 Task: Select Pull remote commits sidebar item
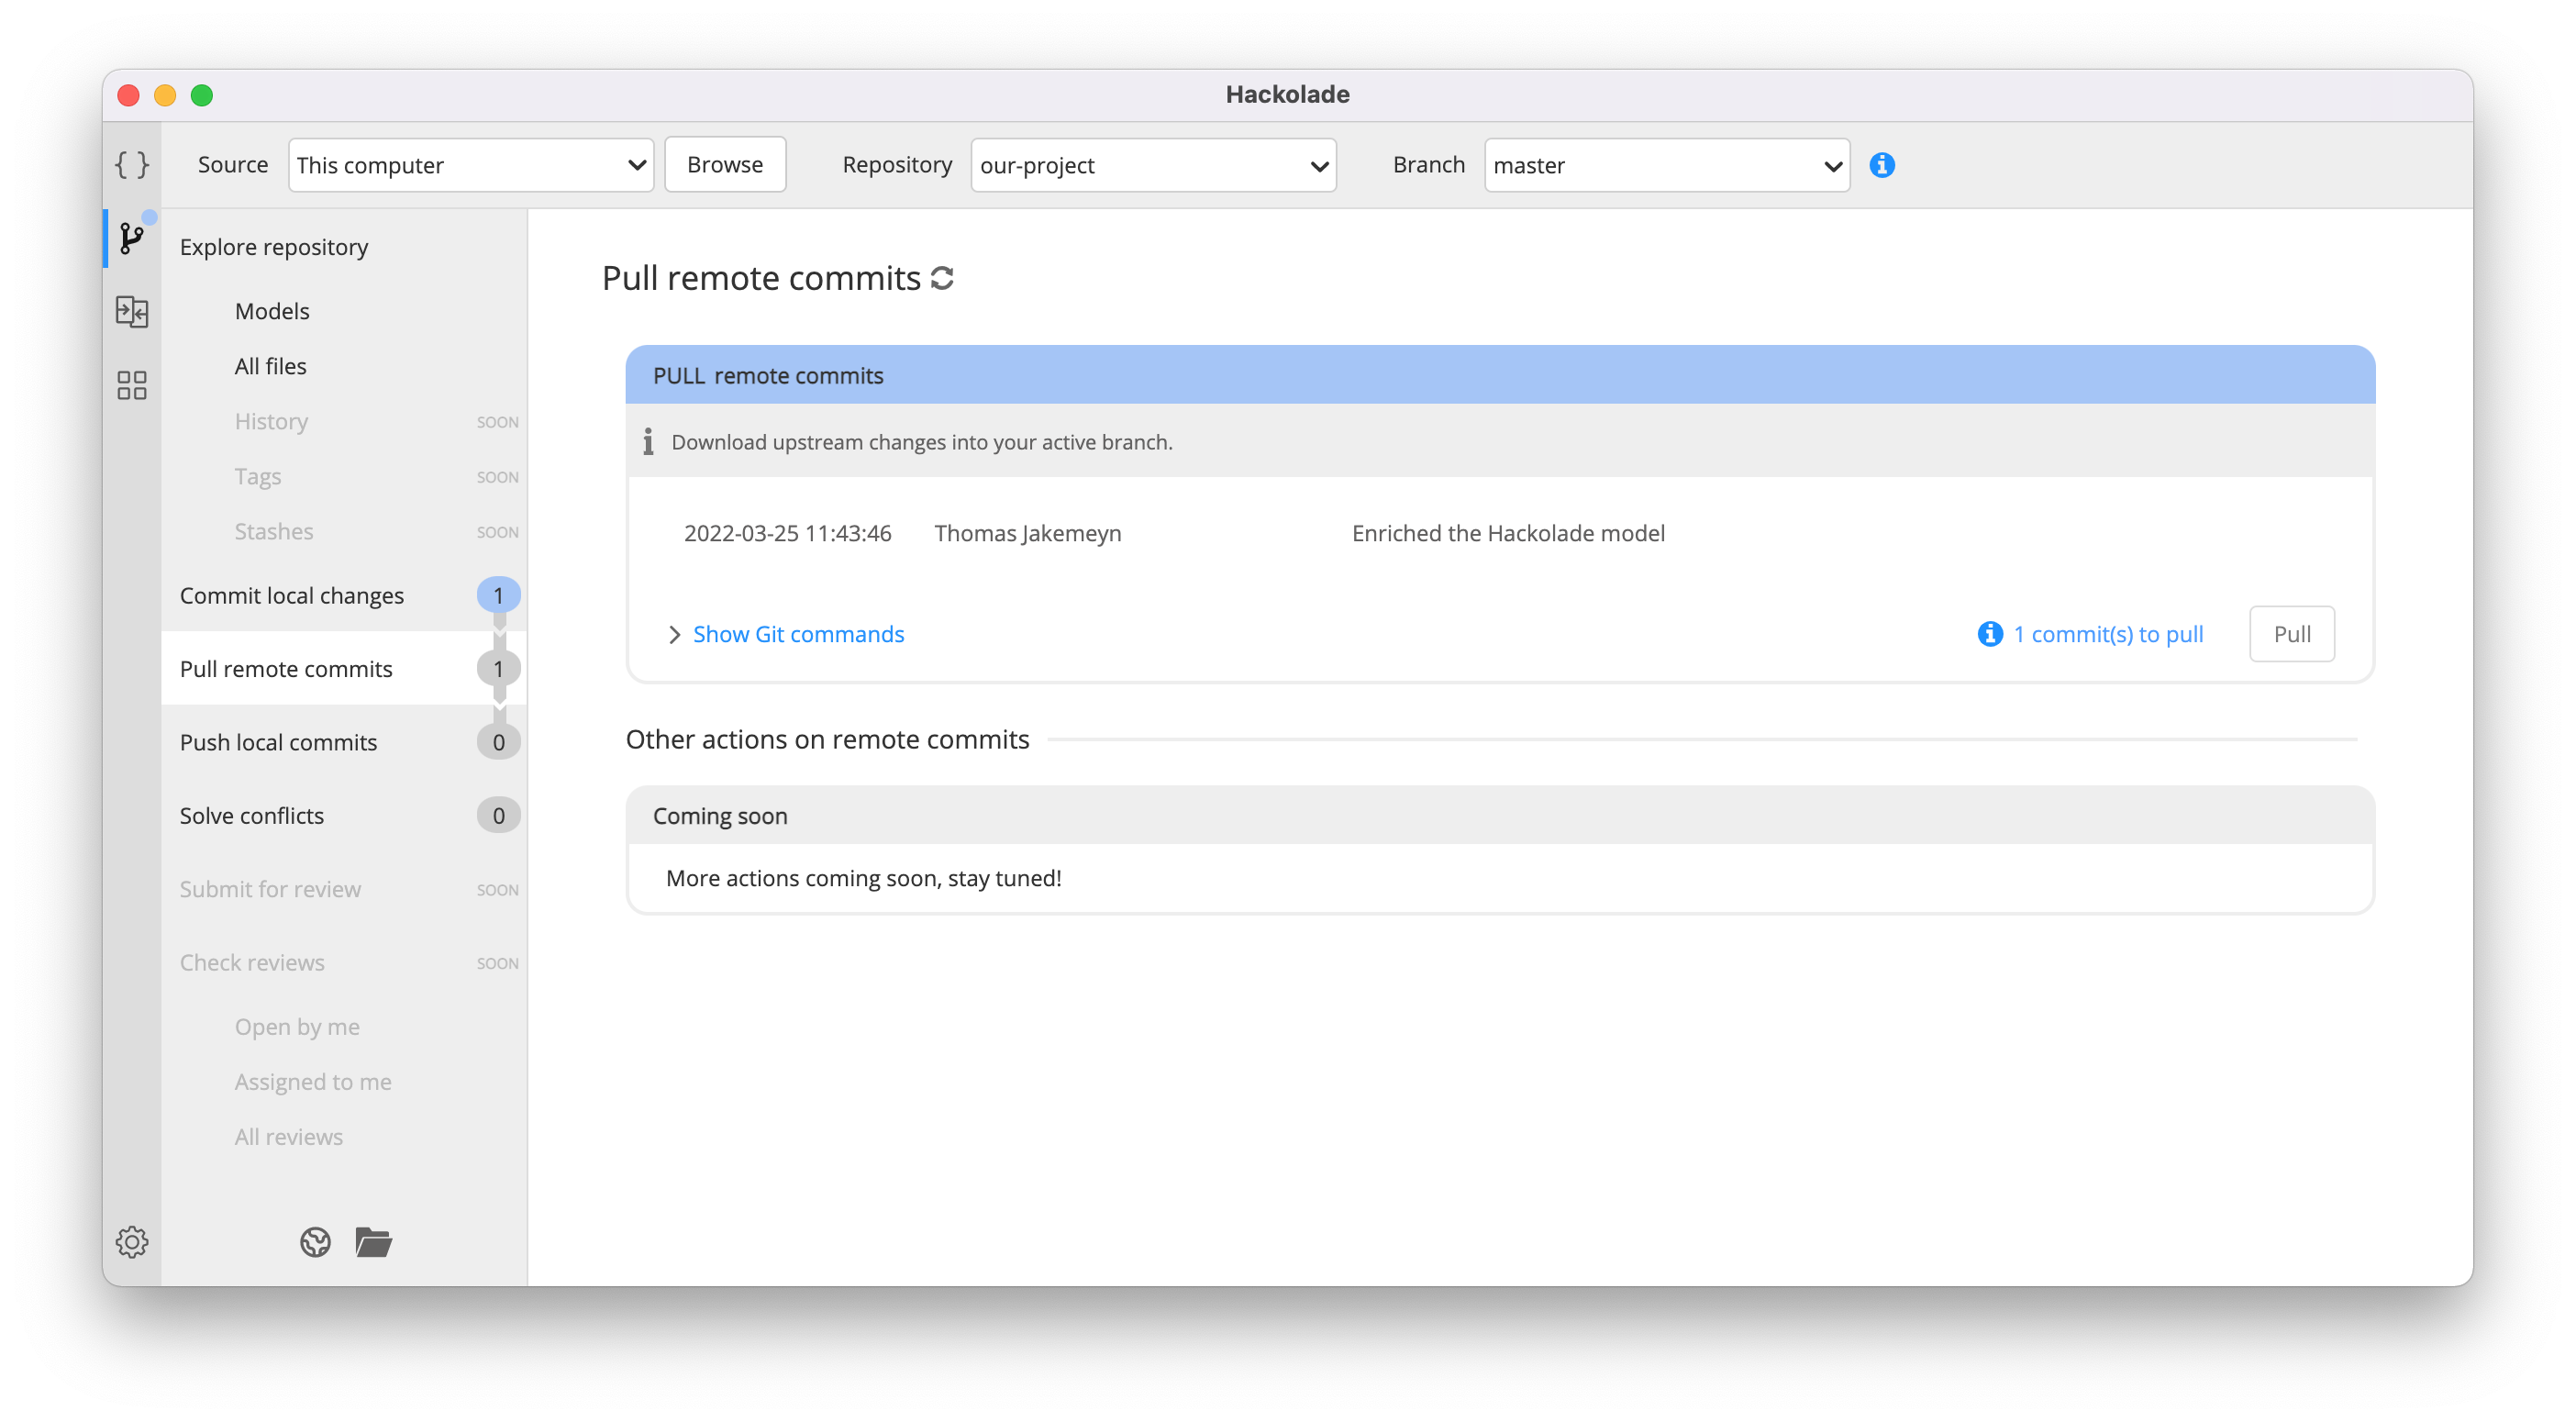tap(344, 668)
